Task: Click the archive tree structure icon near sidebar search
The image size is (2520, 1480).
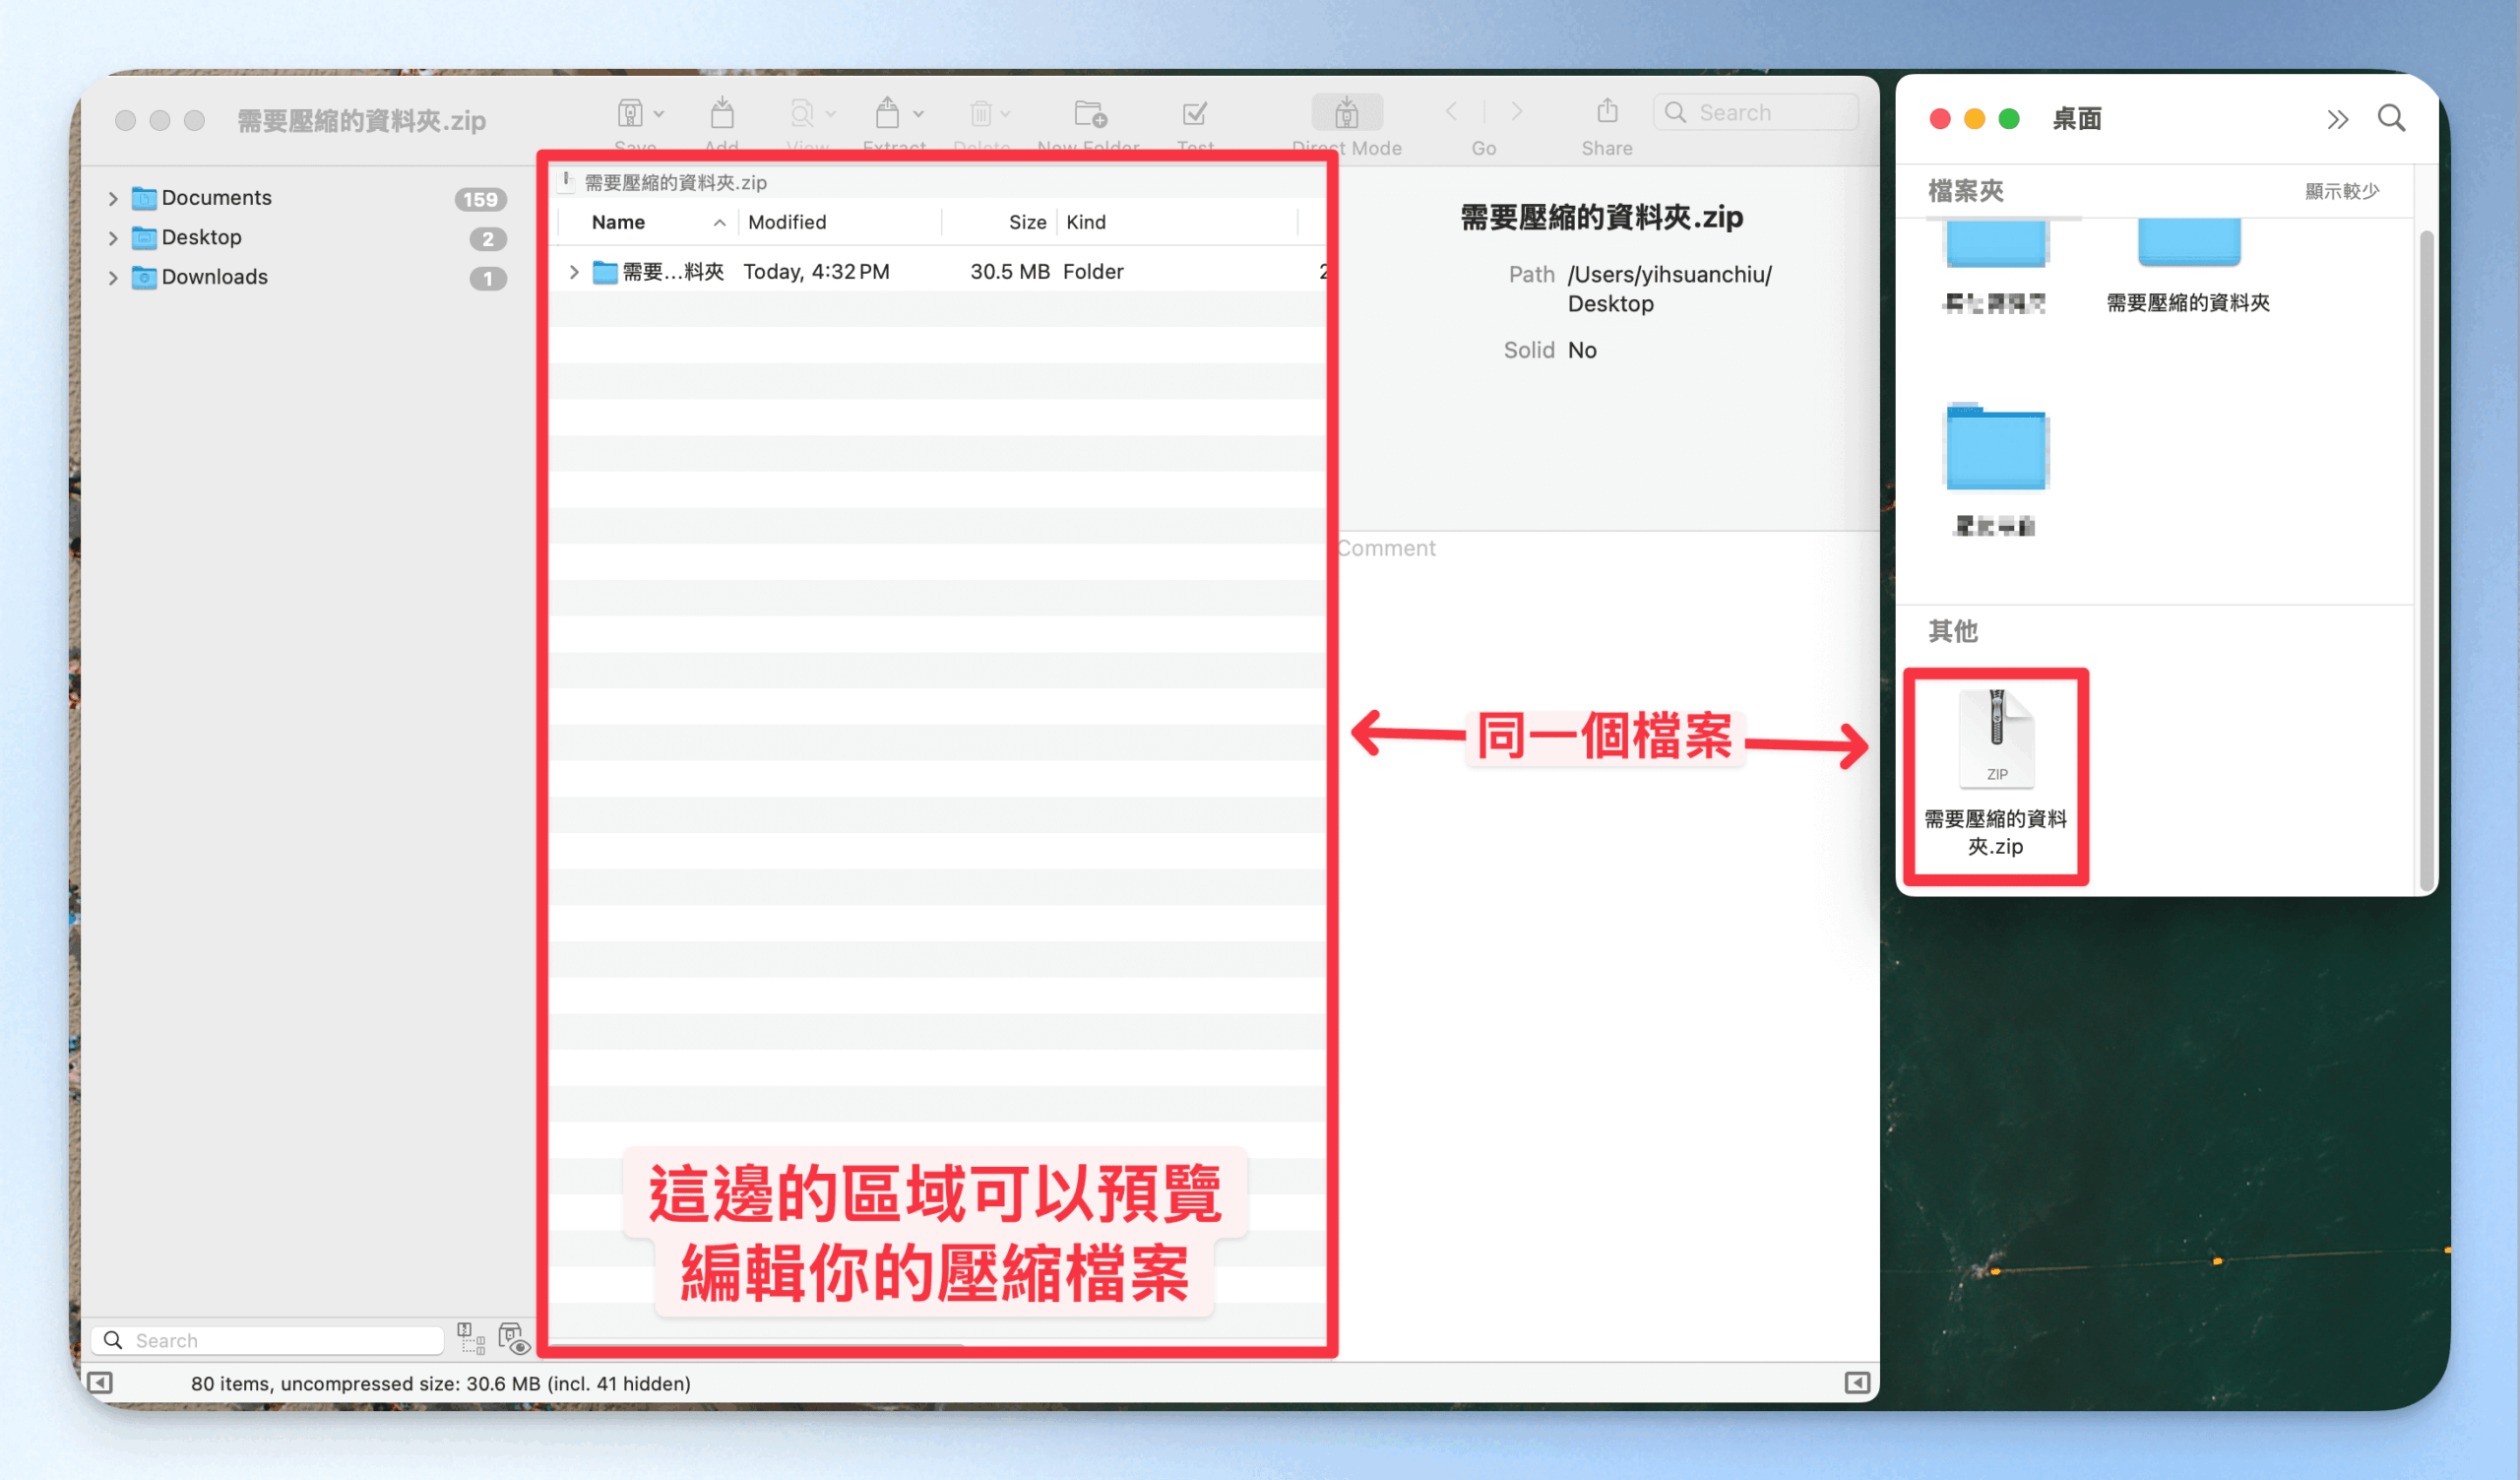Action: pyautogui.click(x=471, y=1338)
